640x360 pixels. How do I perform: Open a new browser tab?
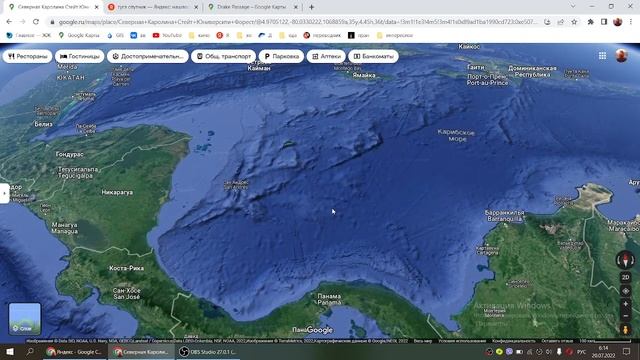311,7
